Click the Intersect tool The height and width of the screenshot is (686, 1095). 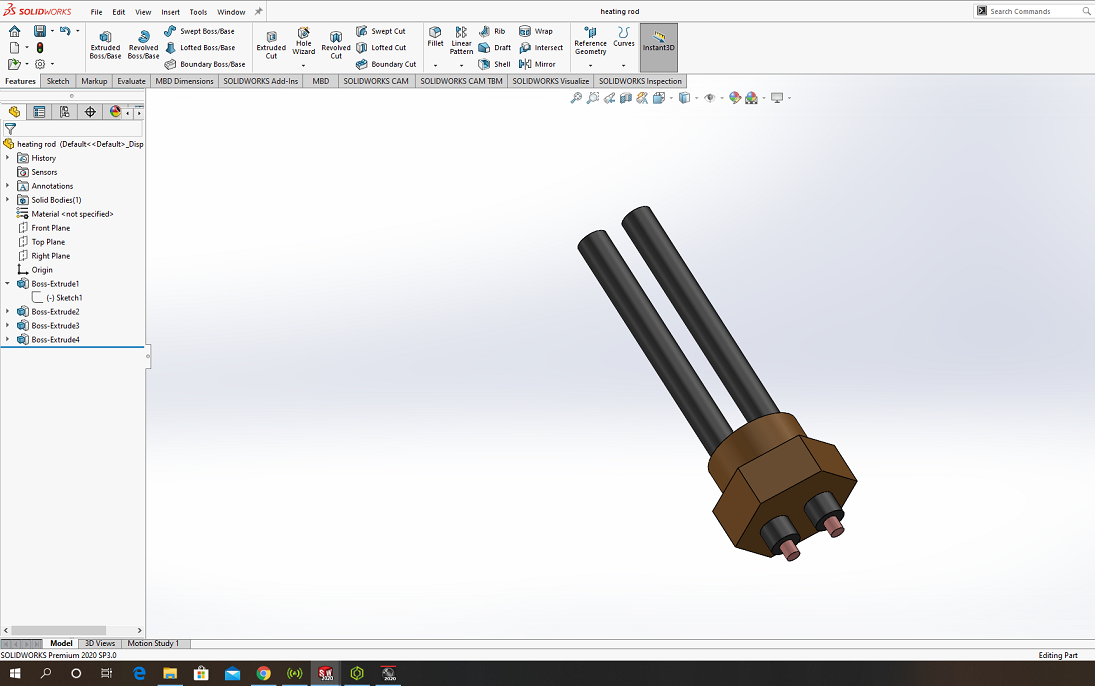pyautogui.click(x=541, y=48)
